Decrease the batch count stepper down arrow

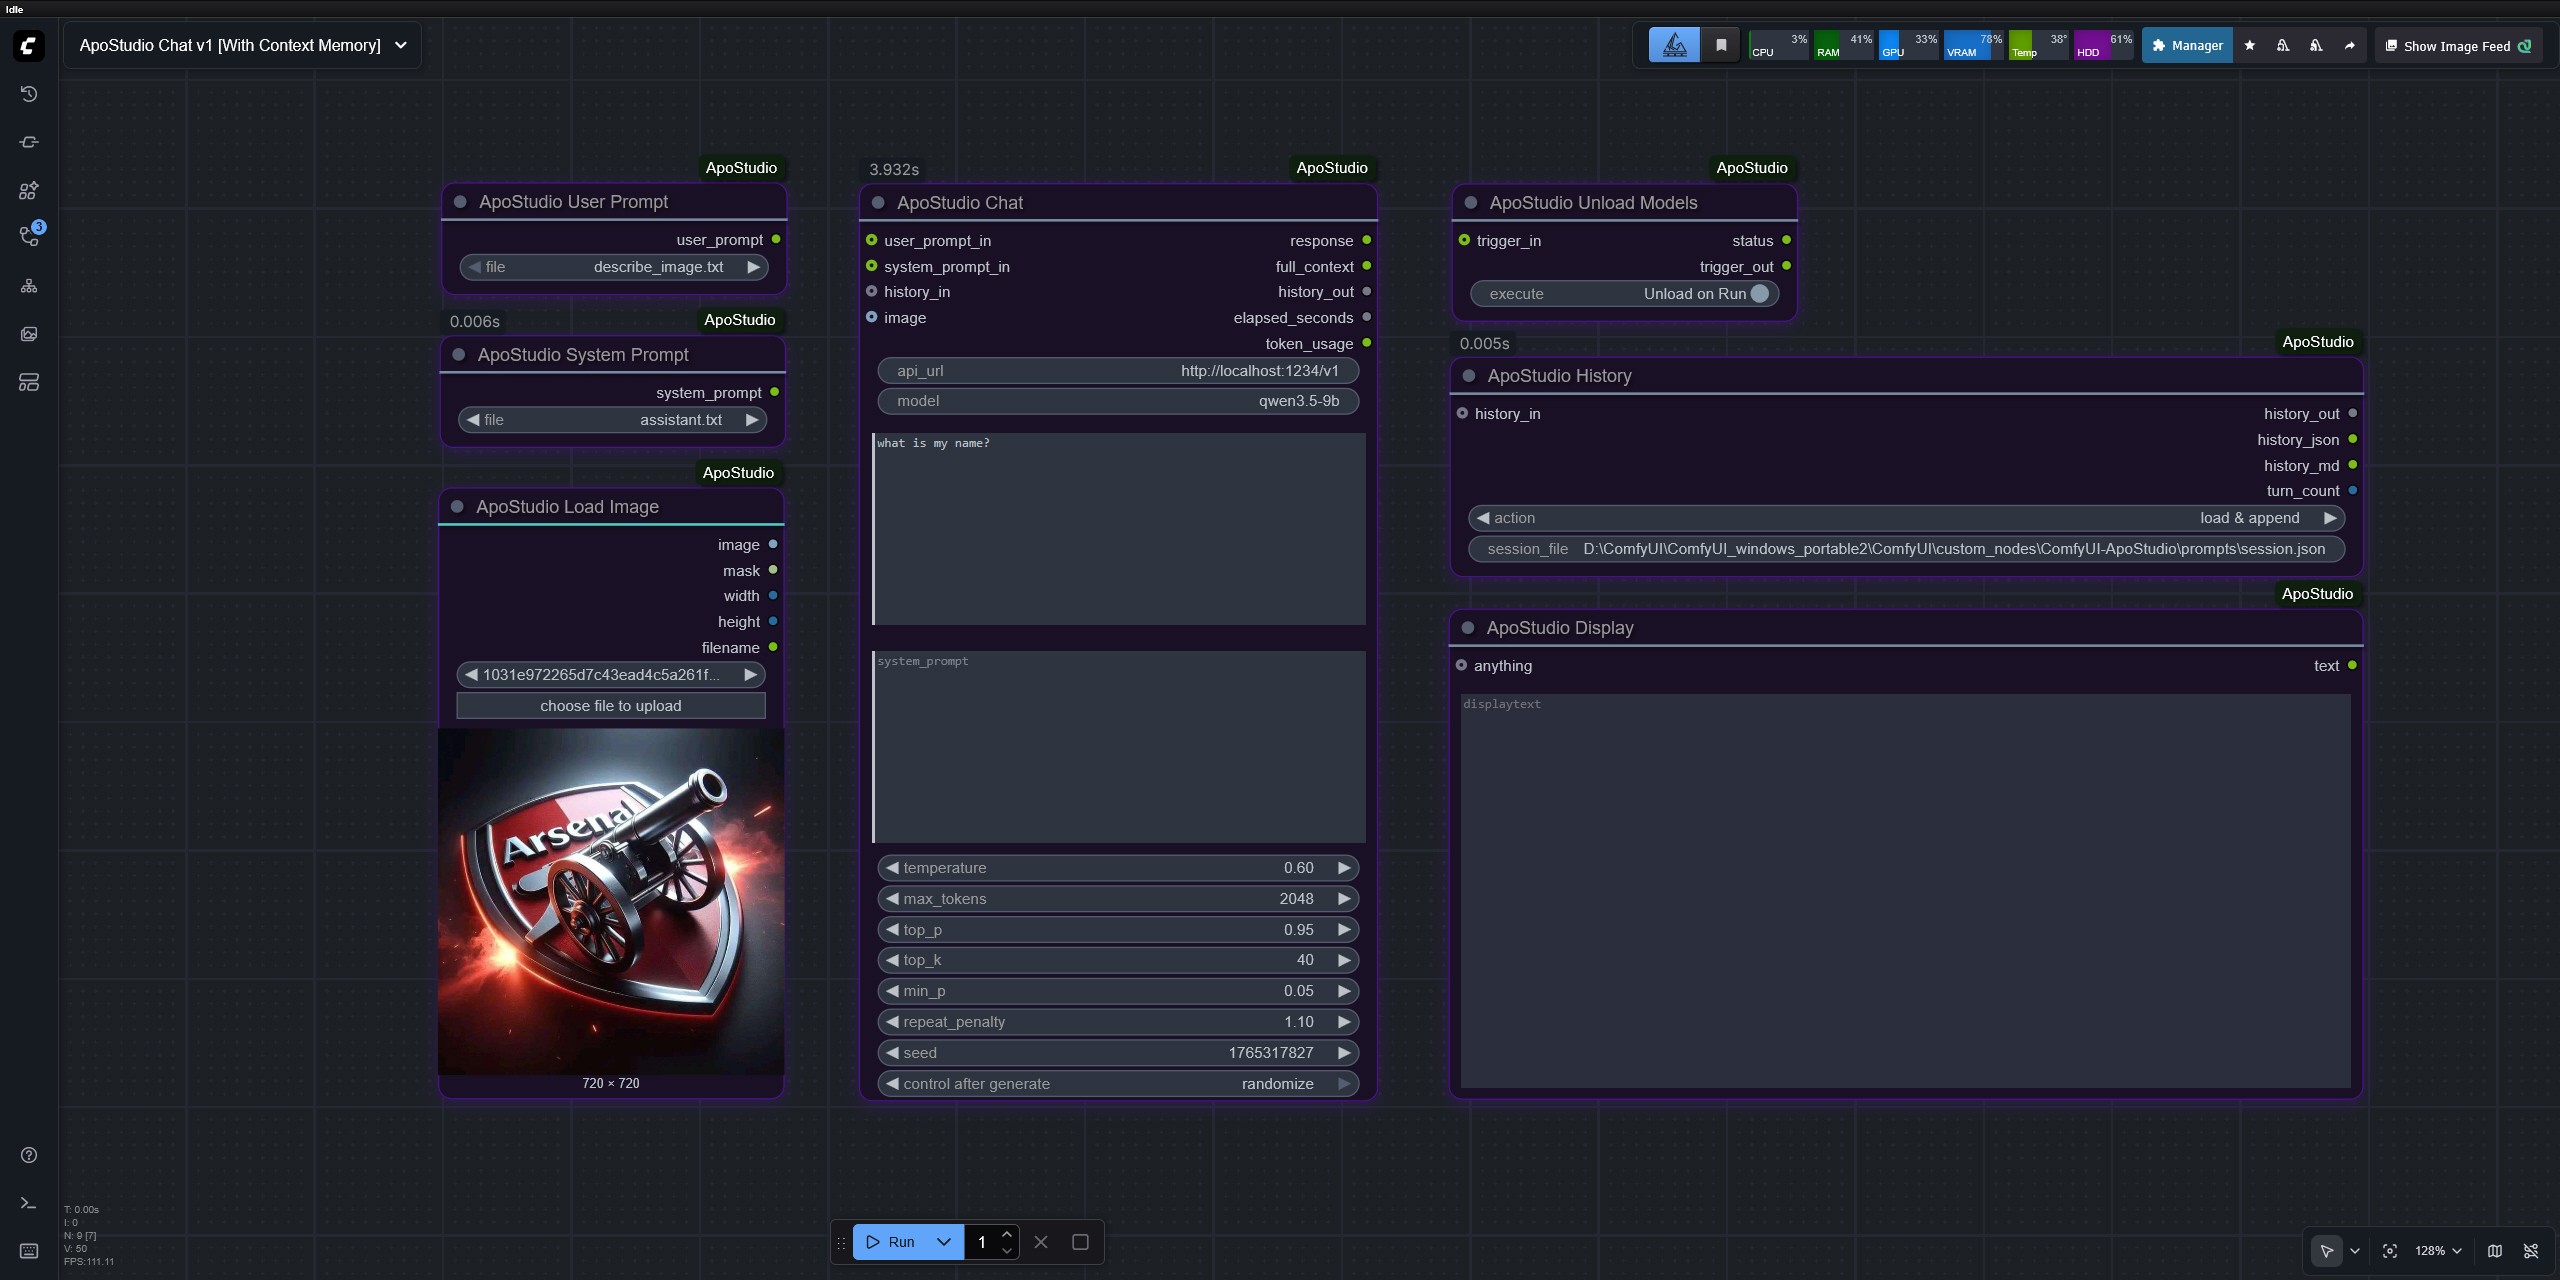(1007, 1250)
